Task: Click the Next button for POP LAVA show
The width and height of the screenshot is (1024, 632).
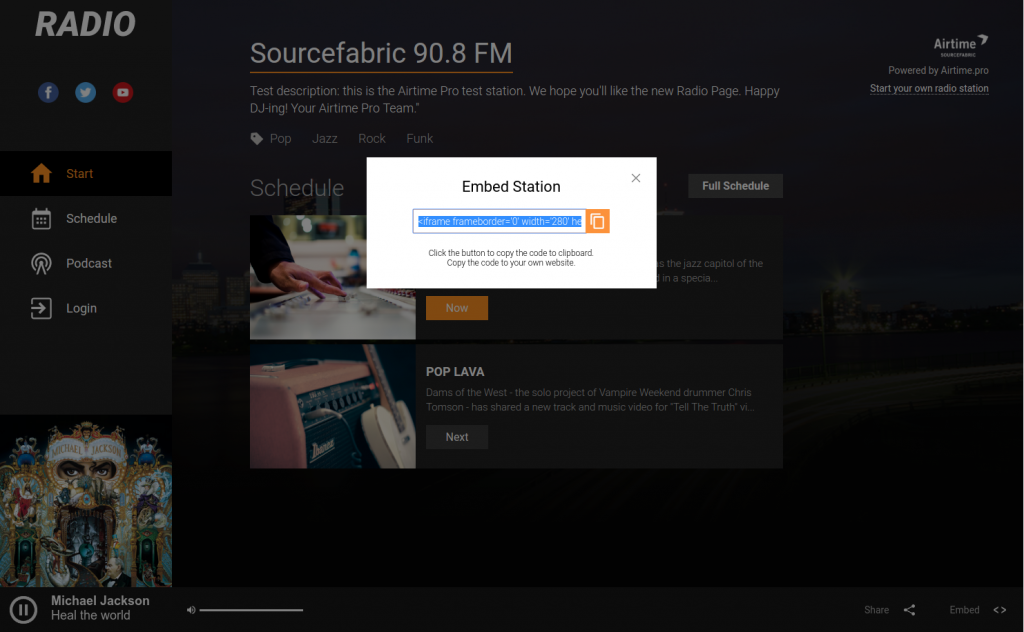Action: coord(456,437)
